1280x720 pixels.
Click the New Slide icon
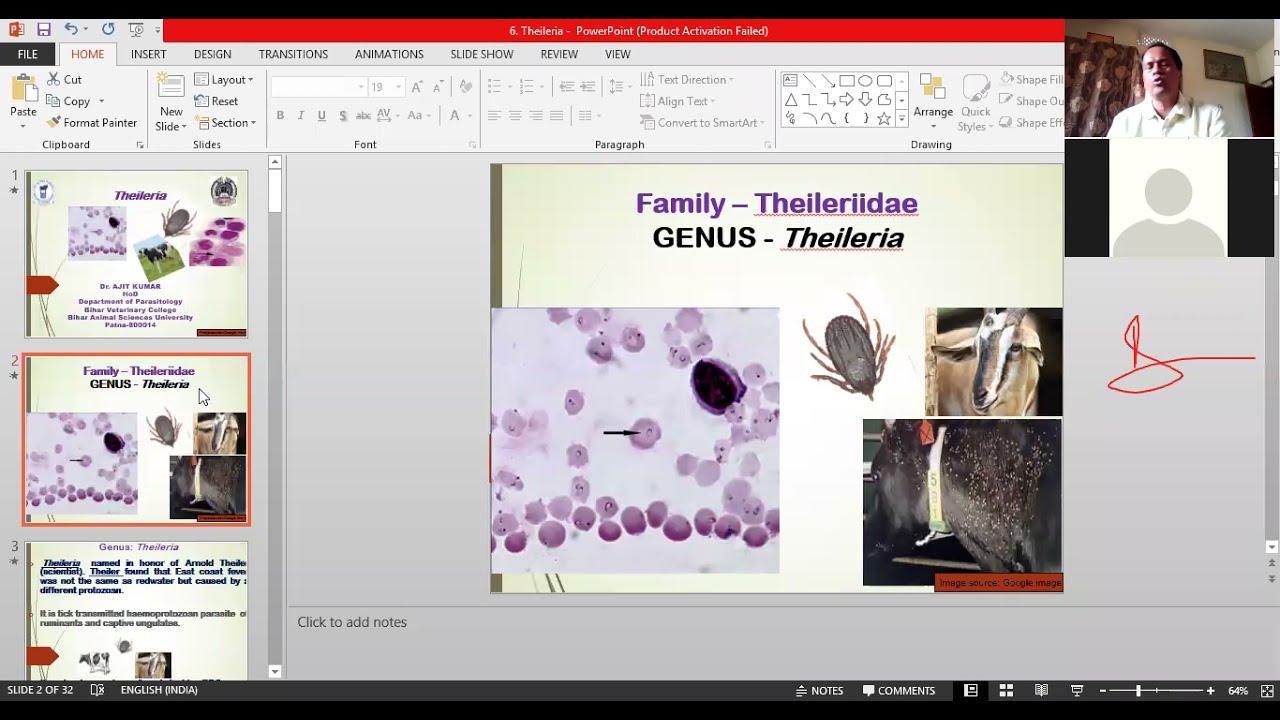tap(171, 87)
